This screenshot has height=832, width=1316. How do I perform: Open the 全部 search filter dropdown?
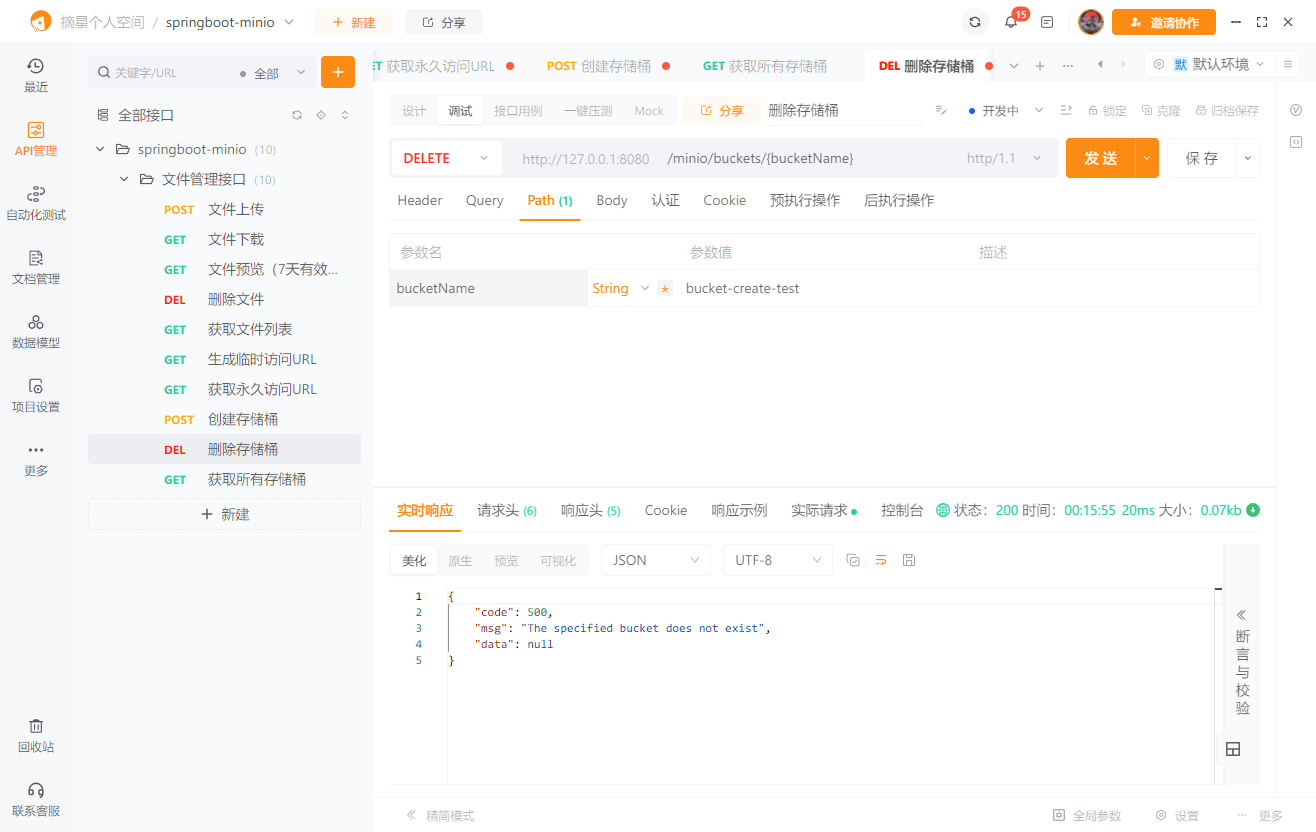click(274, 73)
